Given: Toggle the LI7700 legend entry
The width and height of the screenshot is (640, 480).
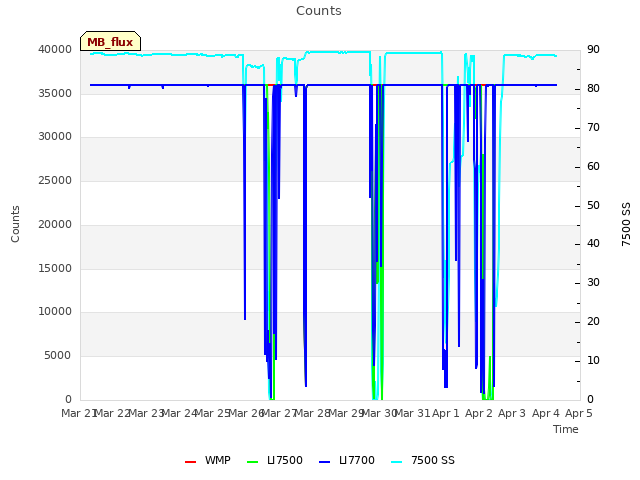Looking at the screenshot, I should [347, 460].
